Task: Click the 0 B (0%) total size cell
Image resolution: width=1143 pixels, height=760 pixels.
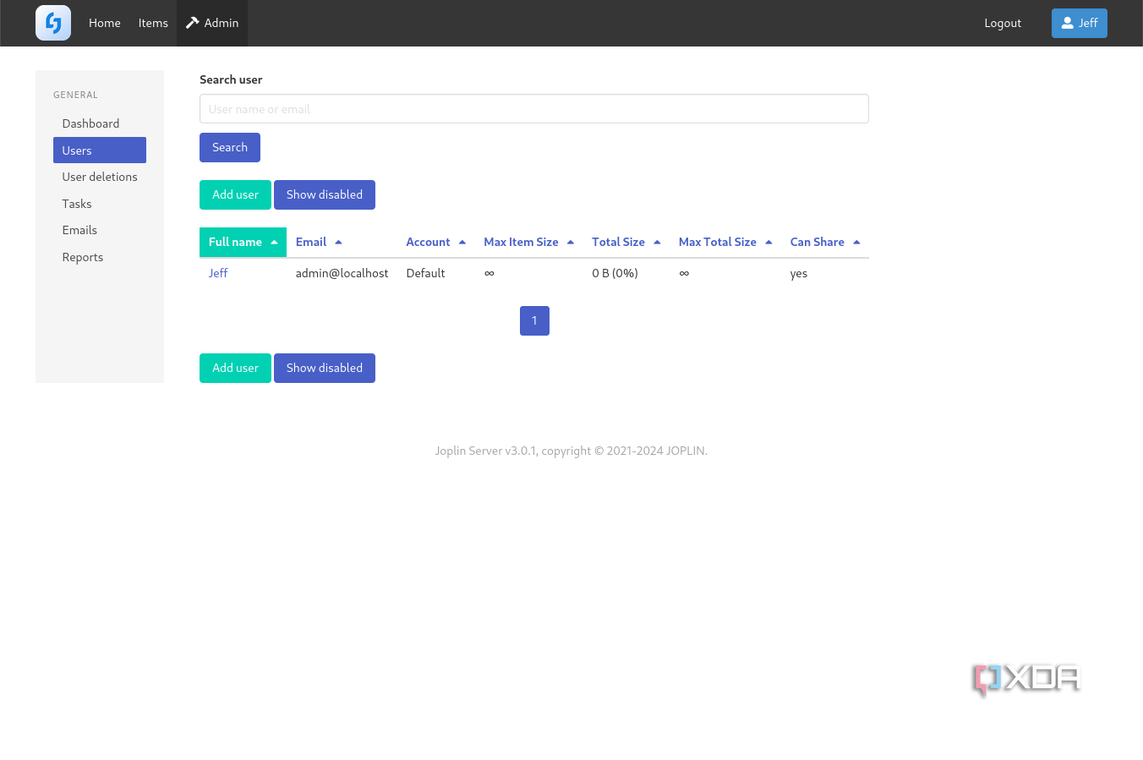Action: (615, 273)
